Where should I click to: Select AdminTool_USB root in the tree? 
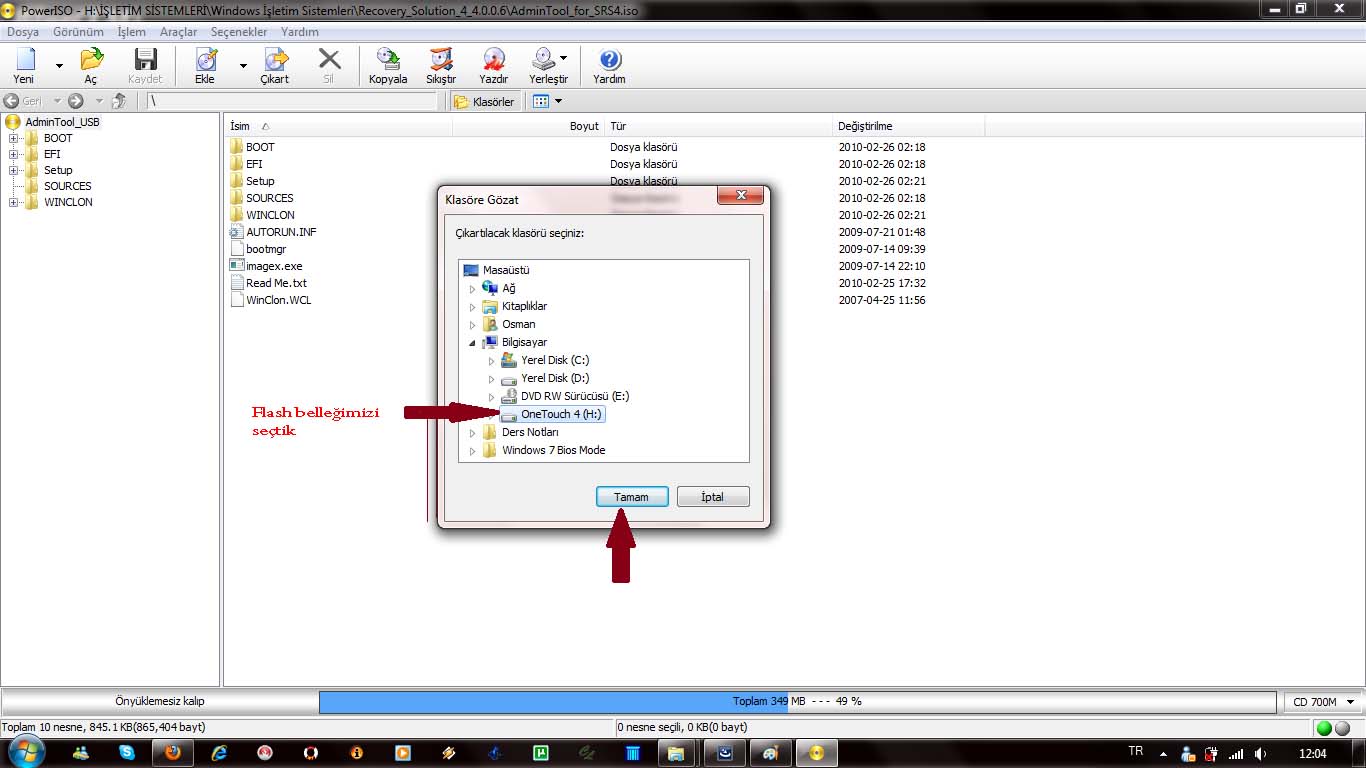62,122
